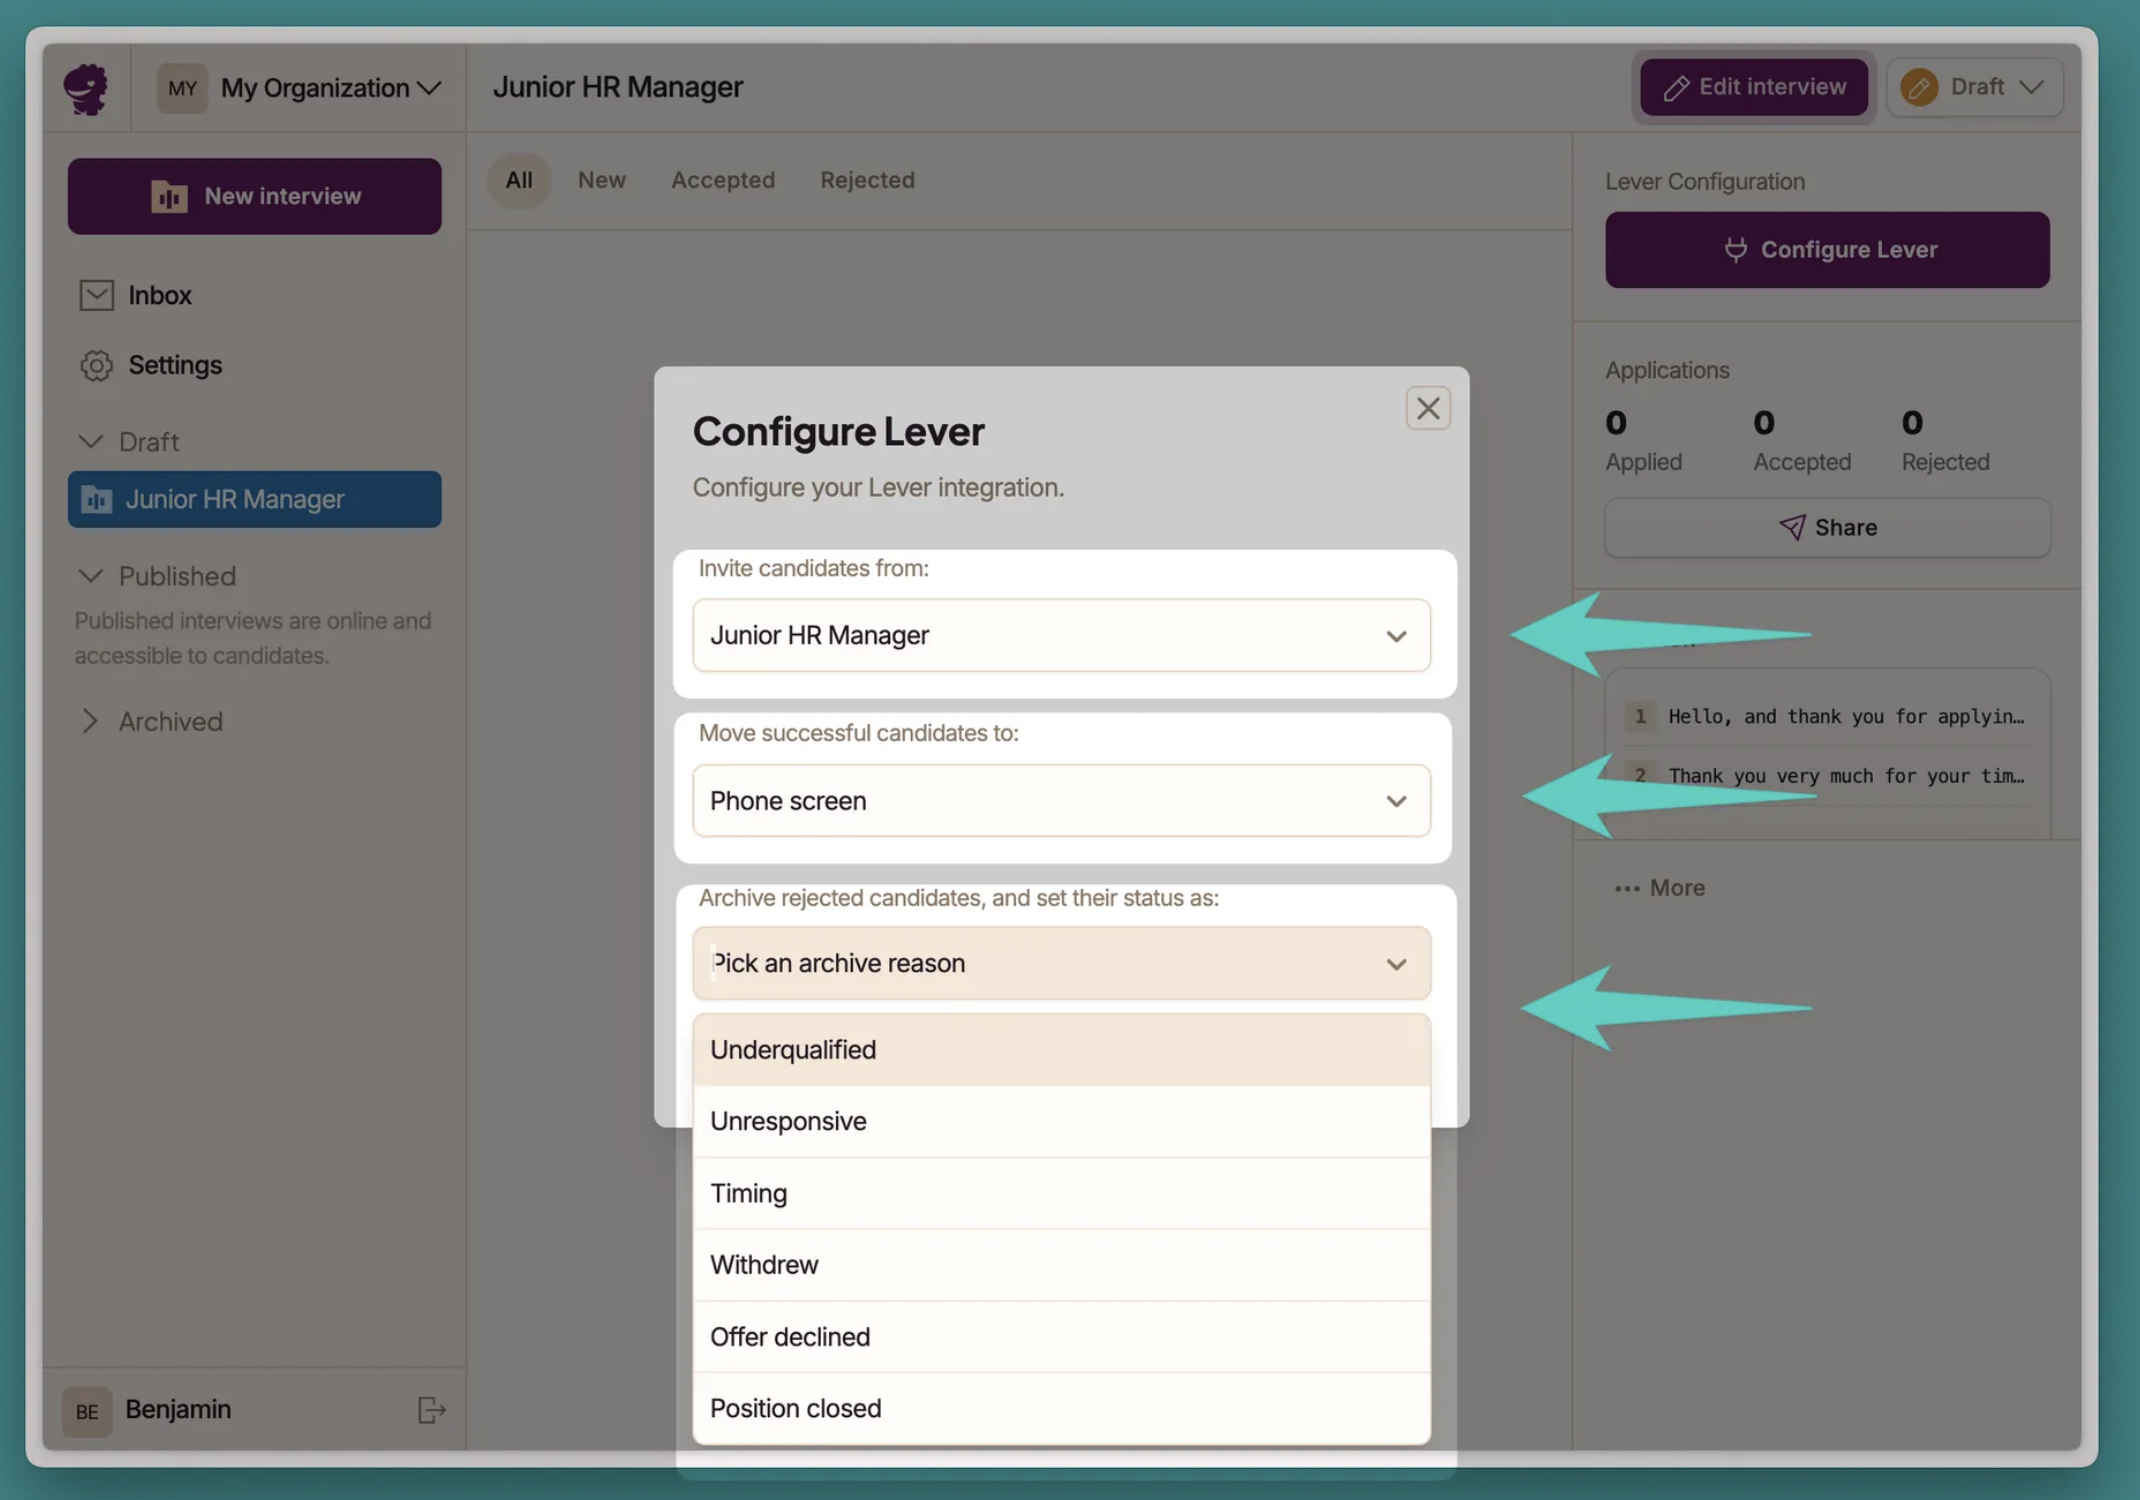Viewport: 2140px width, 1500px height.
Task: Choose Withdrew as archive reason
Action: (1061, 1265)
